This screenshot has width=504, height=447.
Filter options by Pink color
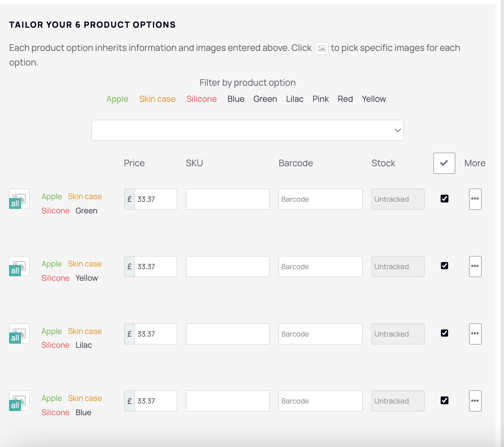click(320, 99)
